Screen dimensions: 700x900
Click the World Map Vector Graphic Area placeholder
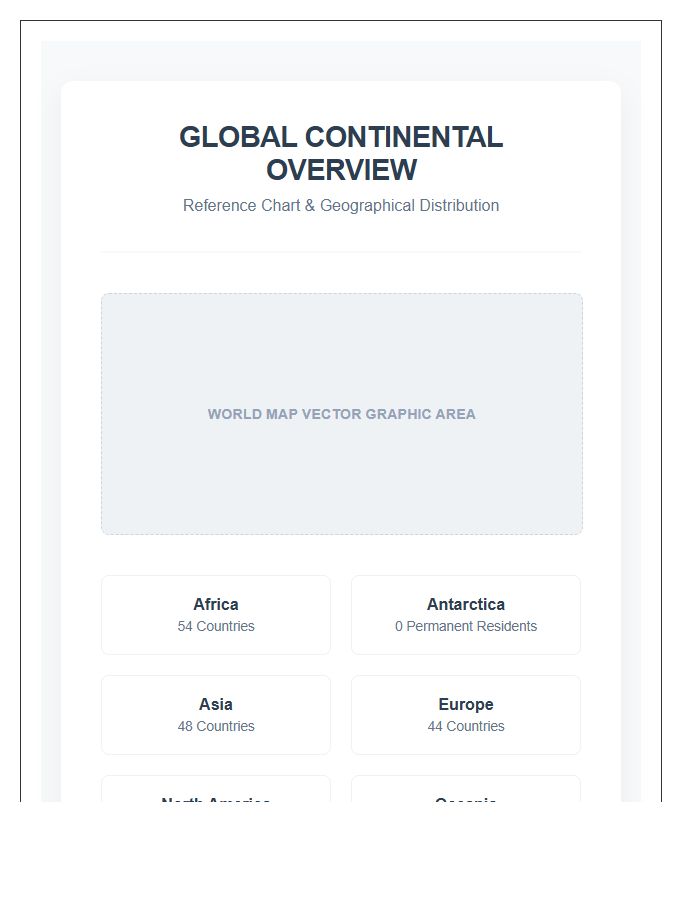(342, 414)
